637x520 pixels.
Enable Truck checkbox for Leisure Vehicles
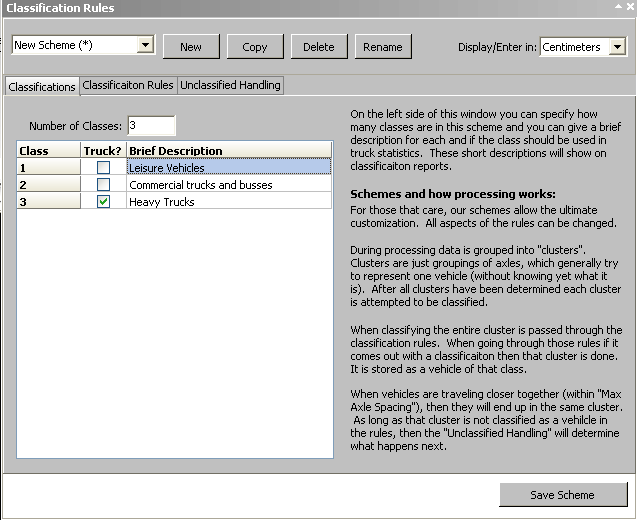103,168
